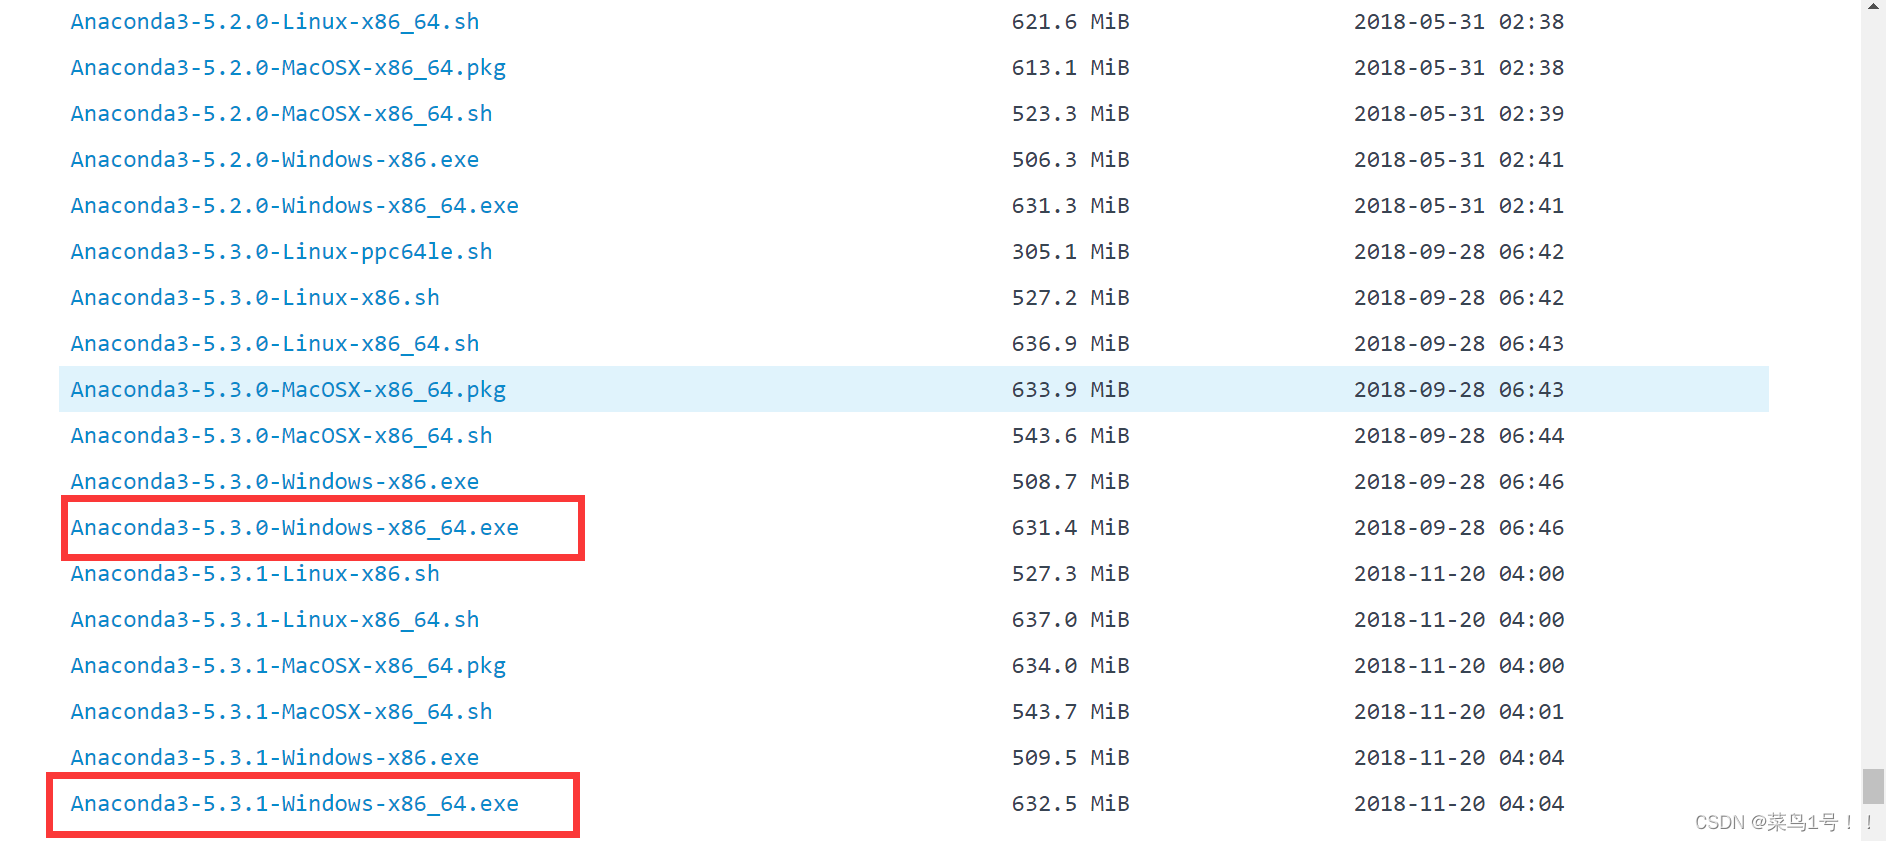Viewport: 1886px width, 841px height.
Task: Download Anaconda3-5.3.0-Windows-x86.exe installer
Action: point(275,482)
